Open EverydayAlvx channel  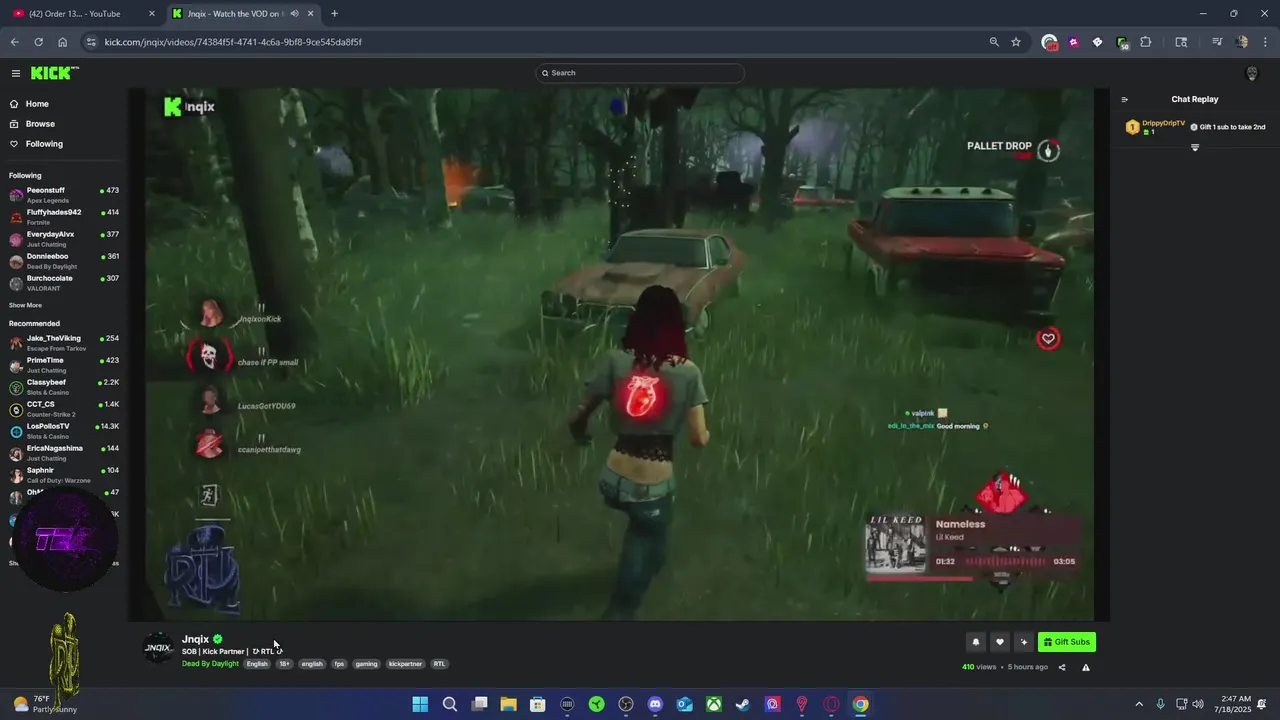click(64, 238)
